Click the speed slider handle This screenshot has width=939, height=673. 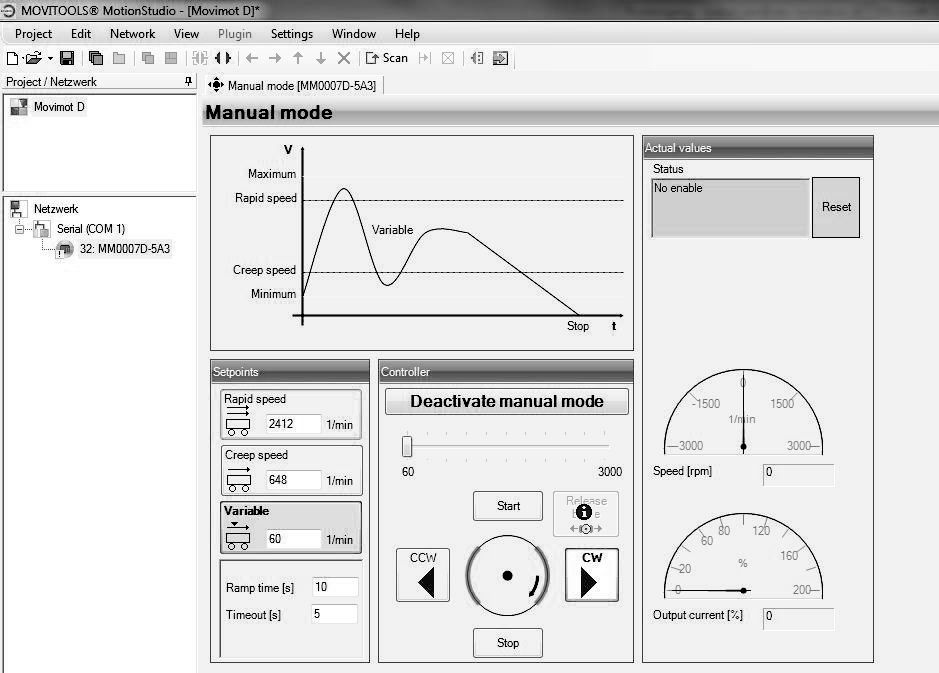pos(407,446)
